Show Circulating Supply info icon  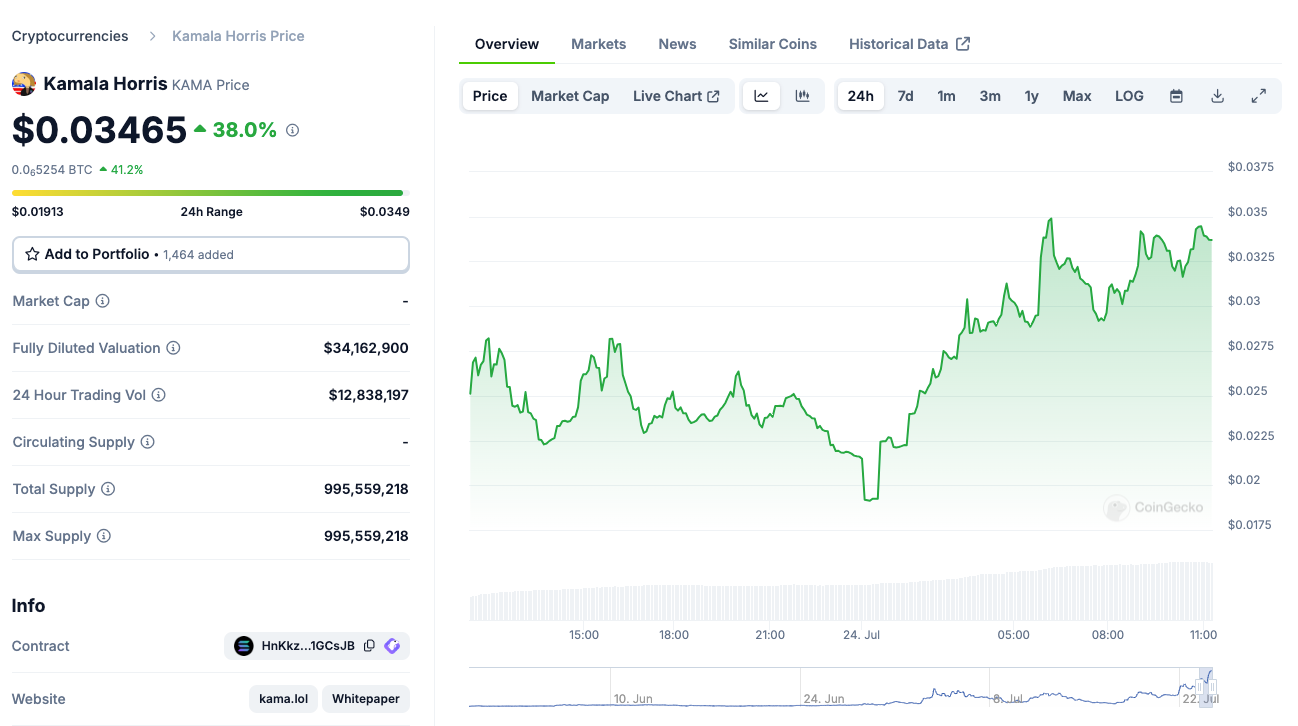[147, 442]
